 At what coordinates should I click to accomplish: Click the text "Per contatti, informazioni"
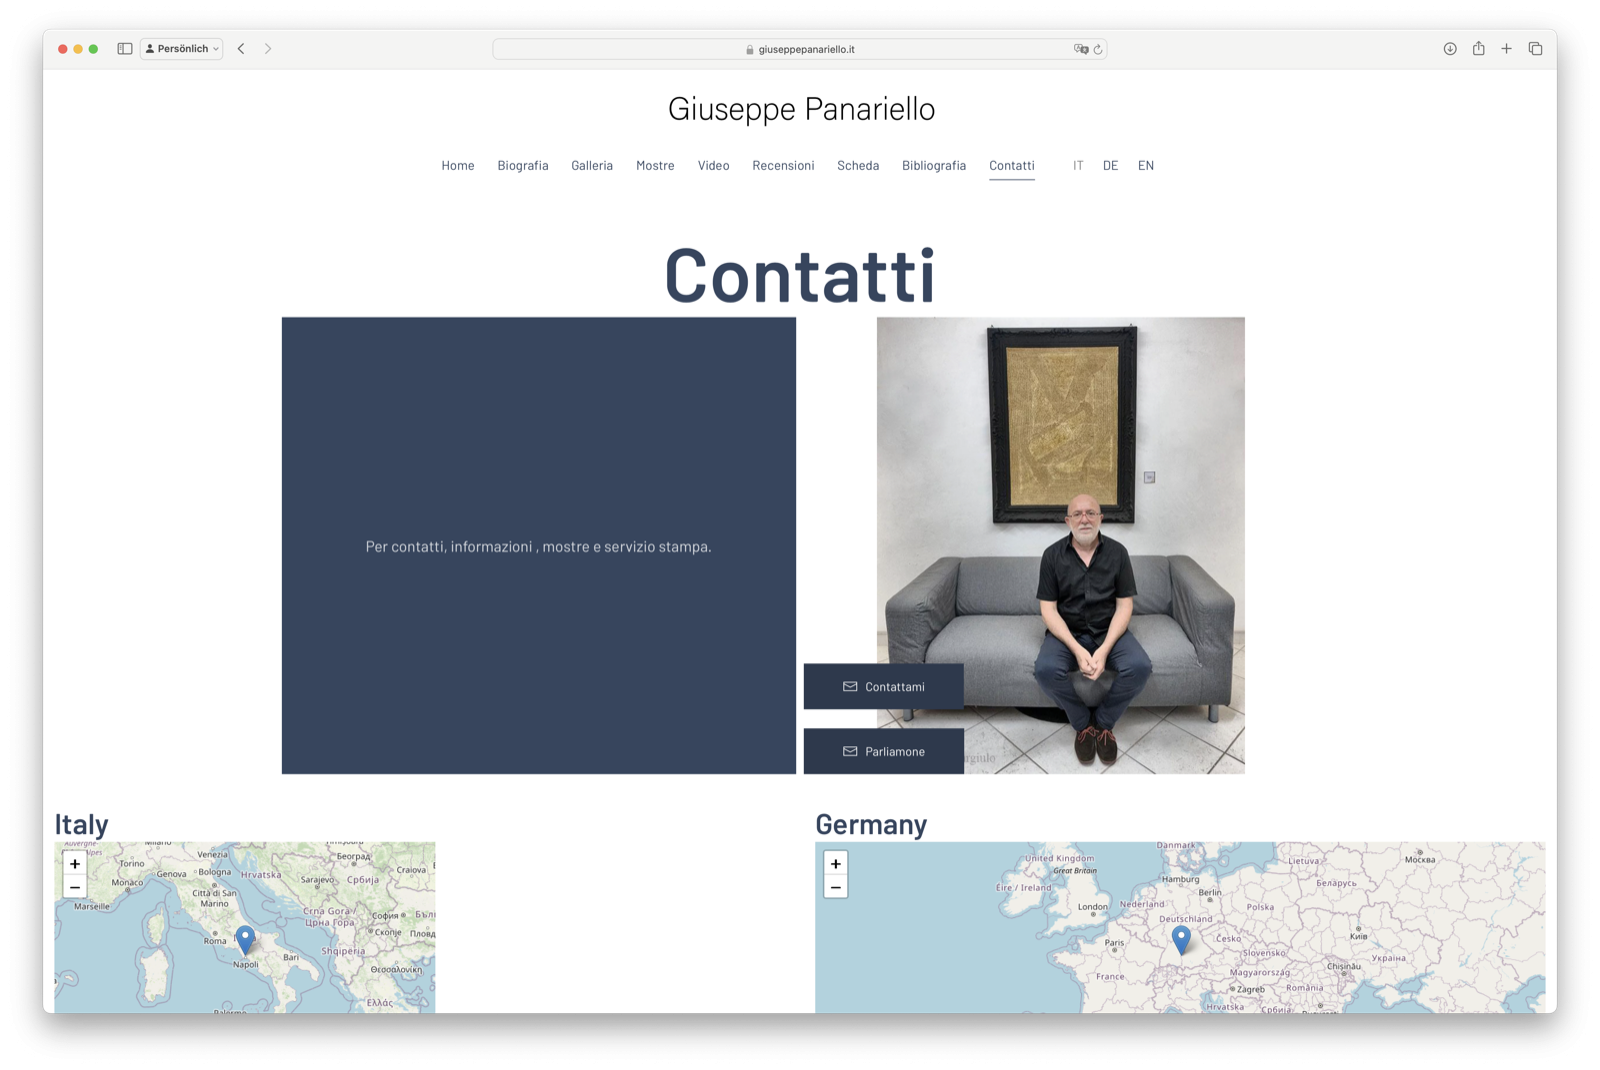(449, 547)
